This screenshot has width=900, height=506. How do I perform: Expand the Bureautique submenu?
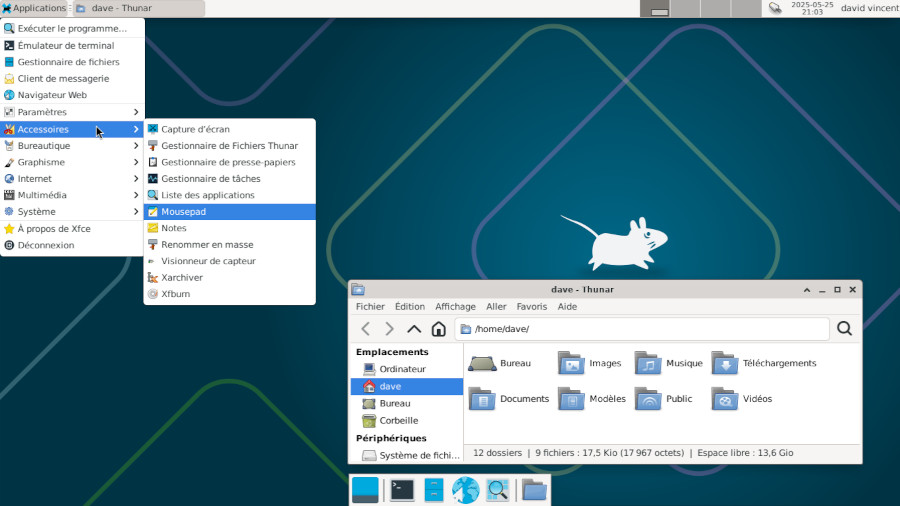72,146
